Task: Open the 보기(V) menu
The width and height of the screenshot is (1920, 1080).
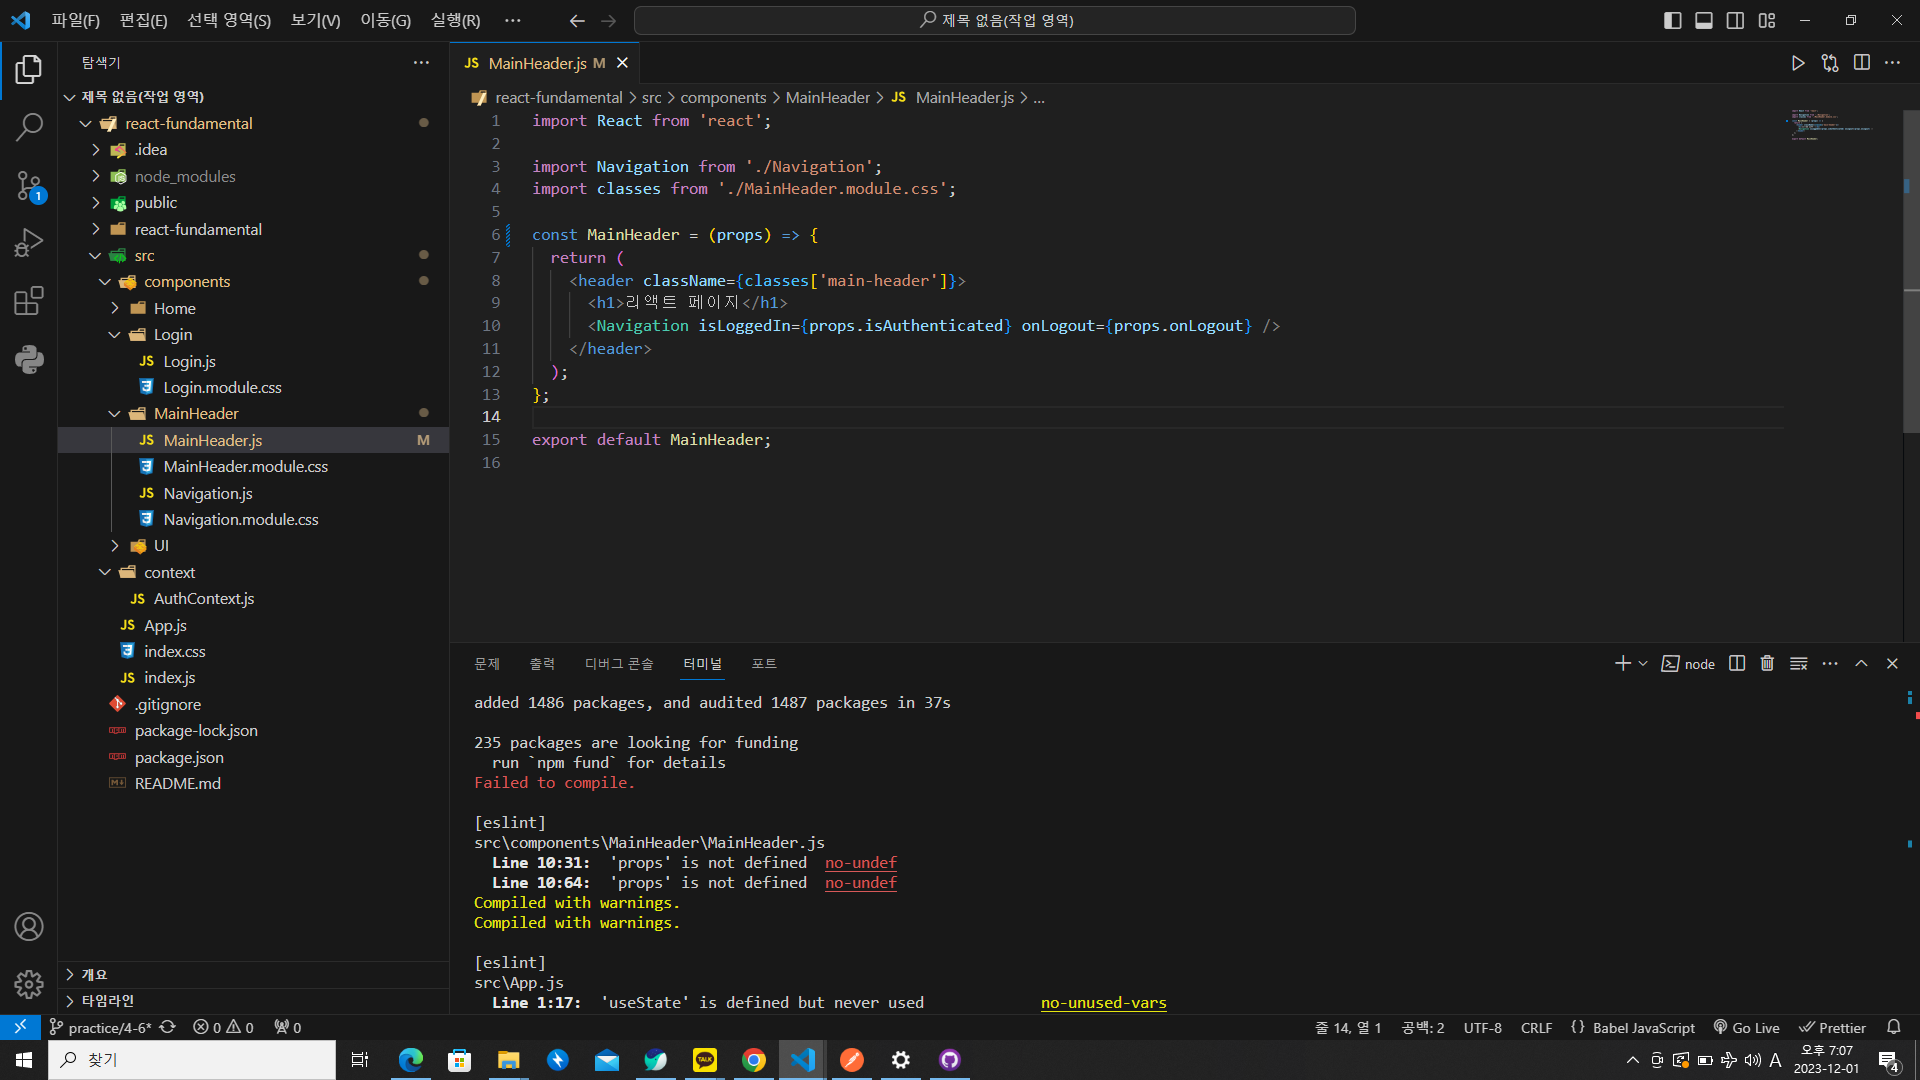Action: (315, 20)
